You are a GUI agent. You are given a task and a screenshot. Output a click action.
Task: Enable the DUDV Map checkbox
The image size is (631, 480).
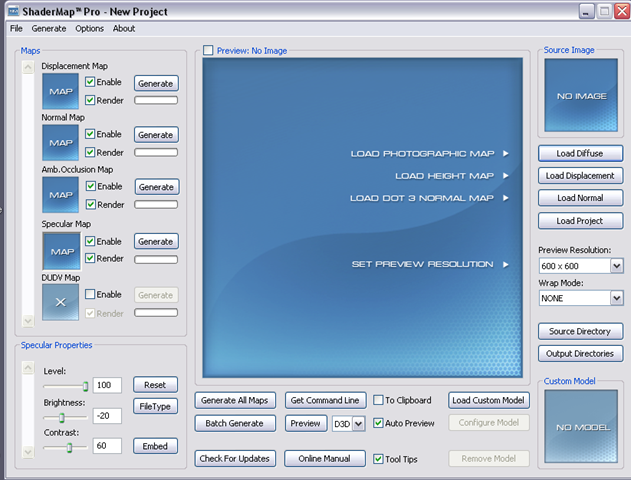click(x=91, y=295)
